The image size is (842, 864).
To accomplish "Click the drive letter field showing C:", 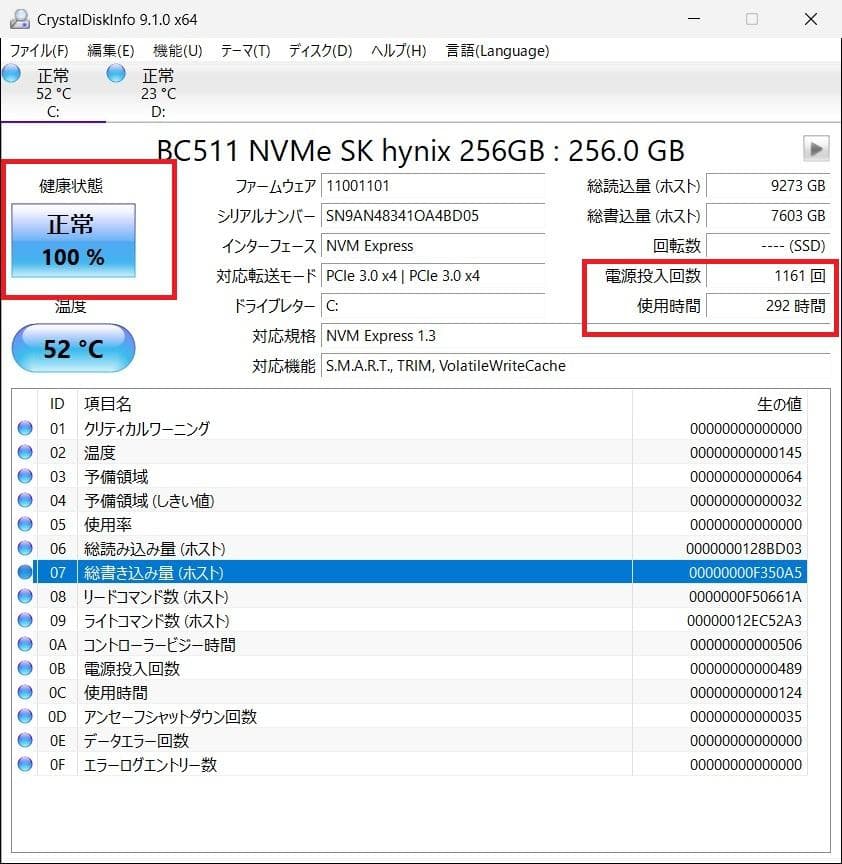I will (x=433, y=306).
